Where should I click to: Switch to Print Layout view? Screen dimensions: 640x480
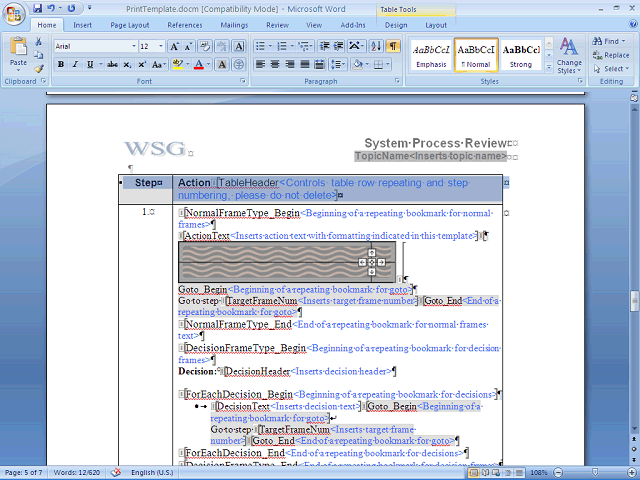473,473
